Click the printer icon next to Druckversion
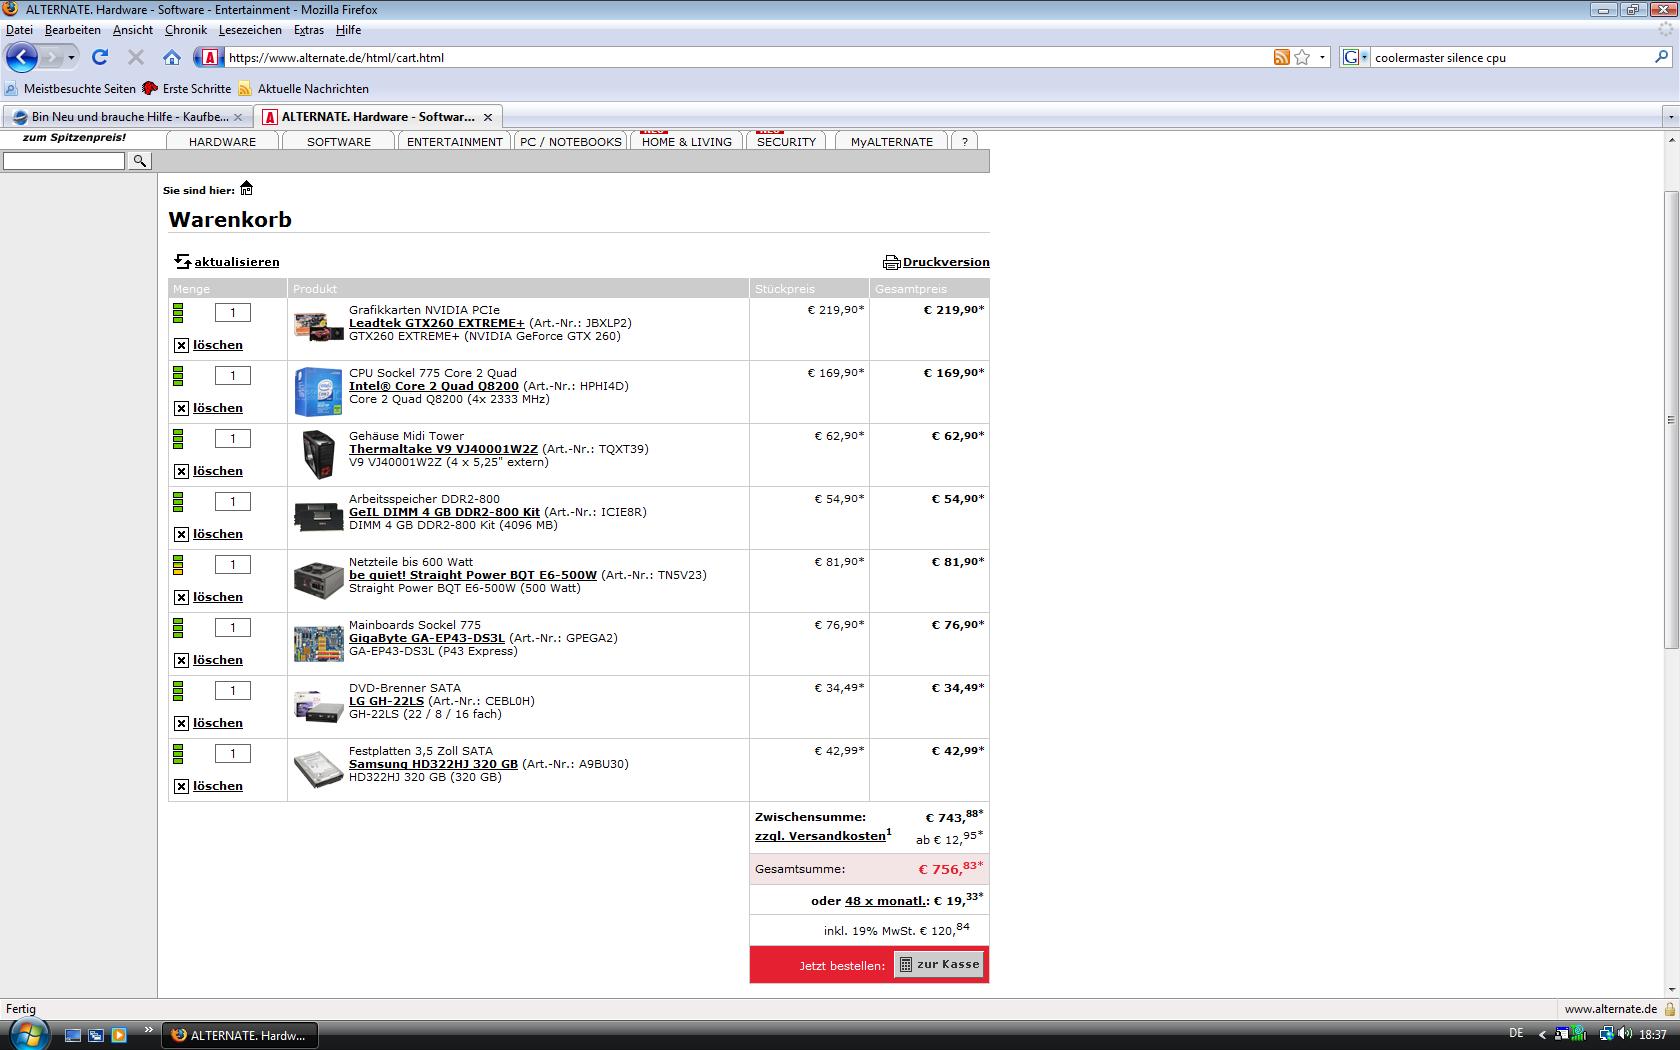This screenshot has height=1050, width=1680. click(x=892, y=262)
